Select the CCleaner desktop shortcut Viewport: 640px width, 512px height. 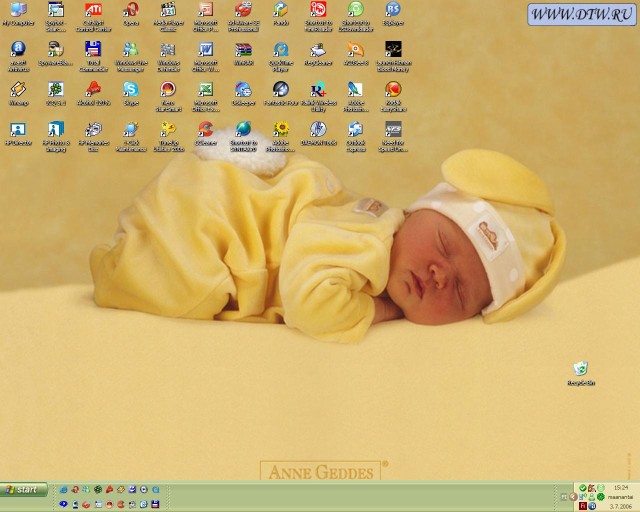point(206,133)
